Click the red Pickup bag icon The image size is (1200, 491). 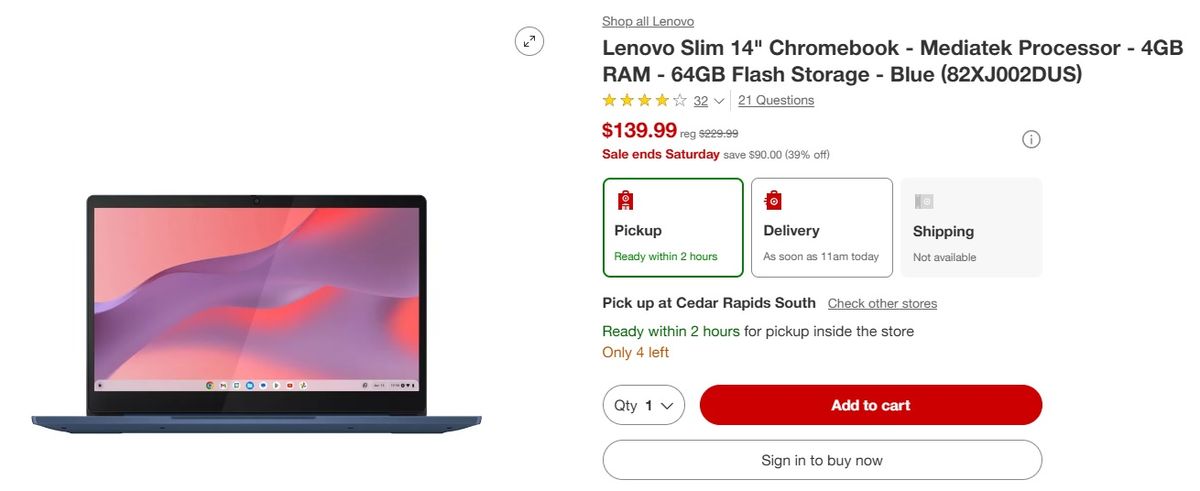(625, 200)
